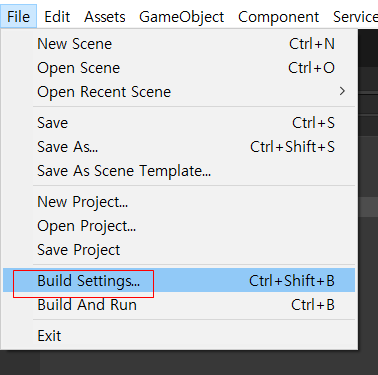Viewport: 378px width, 375px height.
Task: Open the Services menu
Action: click(x=355, y=17)
